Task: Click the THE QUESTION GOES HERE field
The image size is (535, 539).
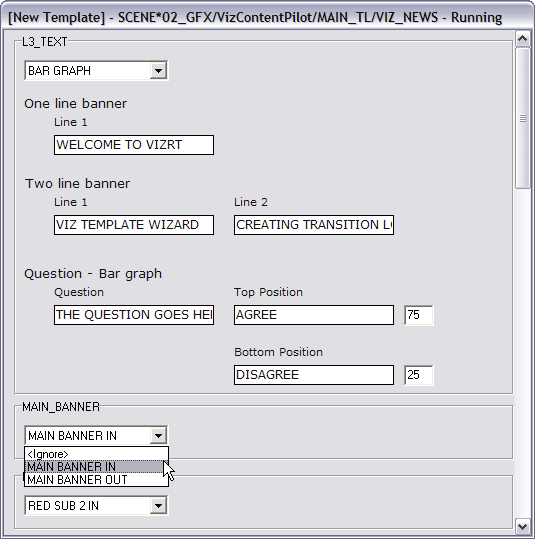Action: point(134,315)
